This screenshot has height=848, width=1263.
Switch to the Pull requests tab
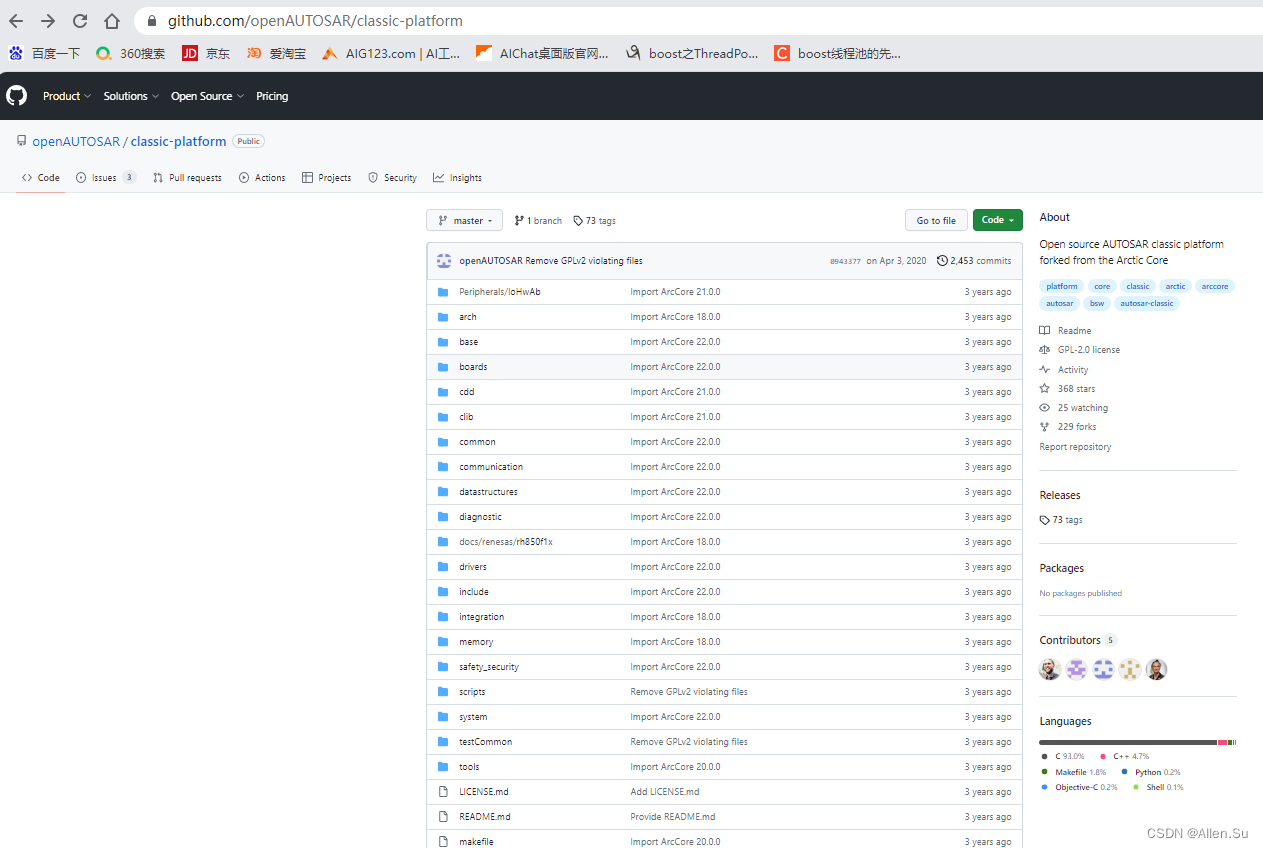[187, 178]
